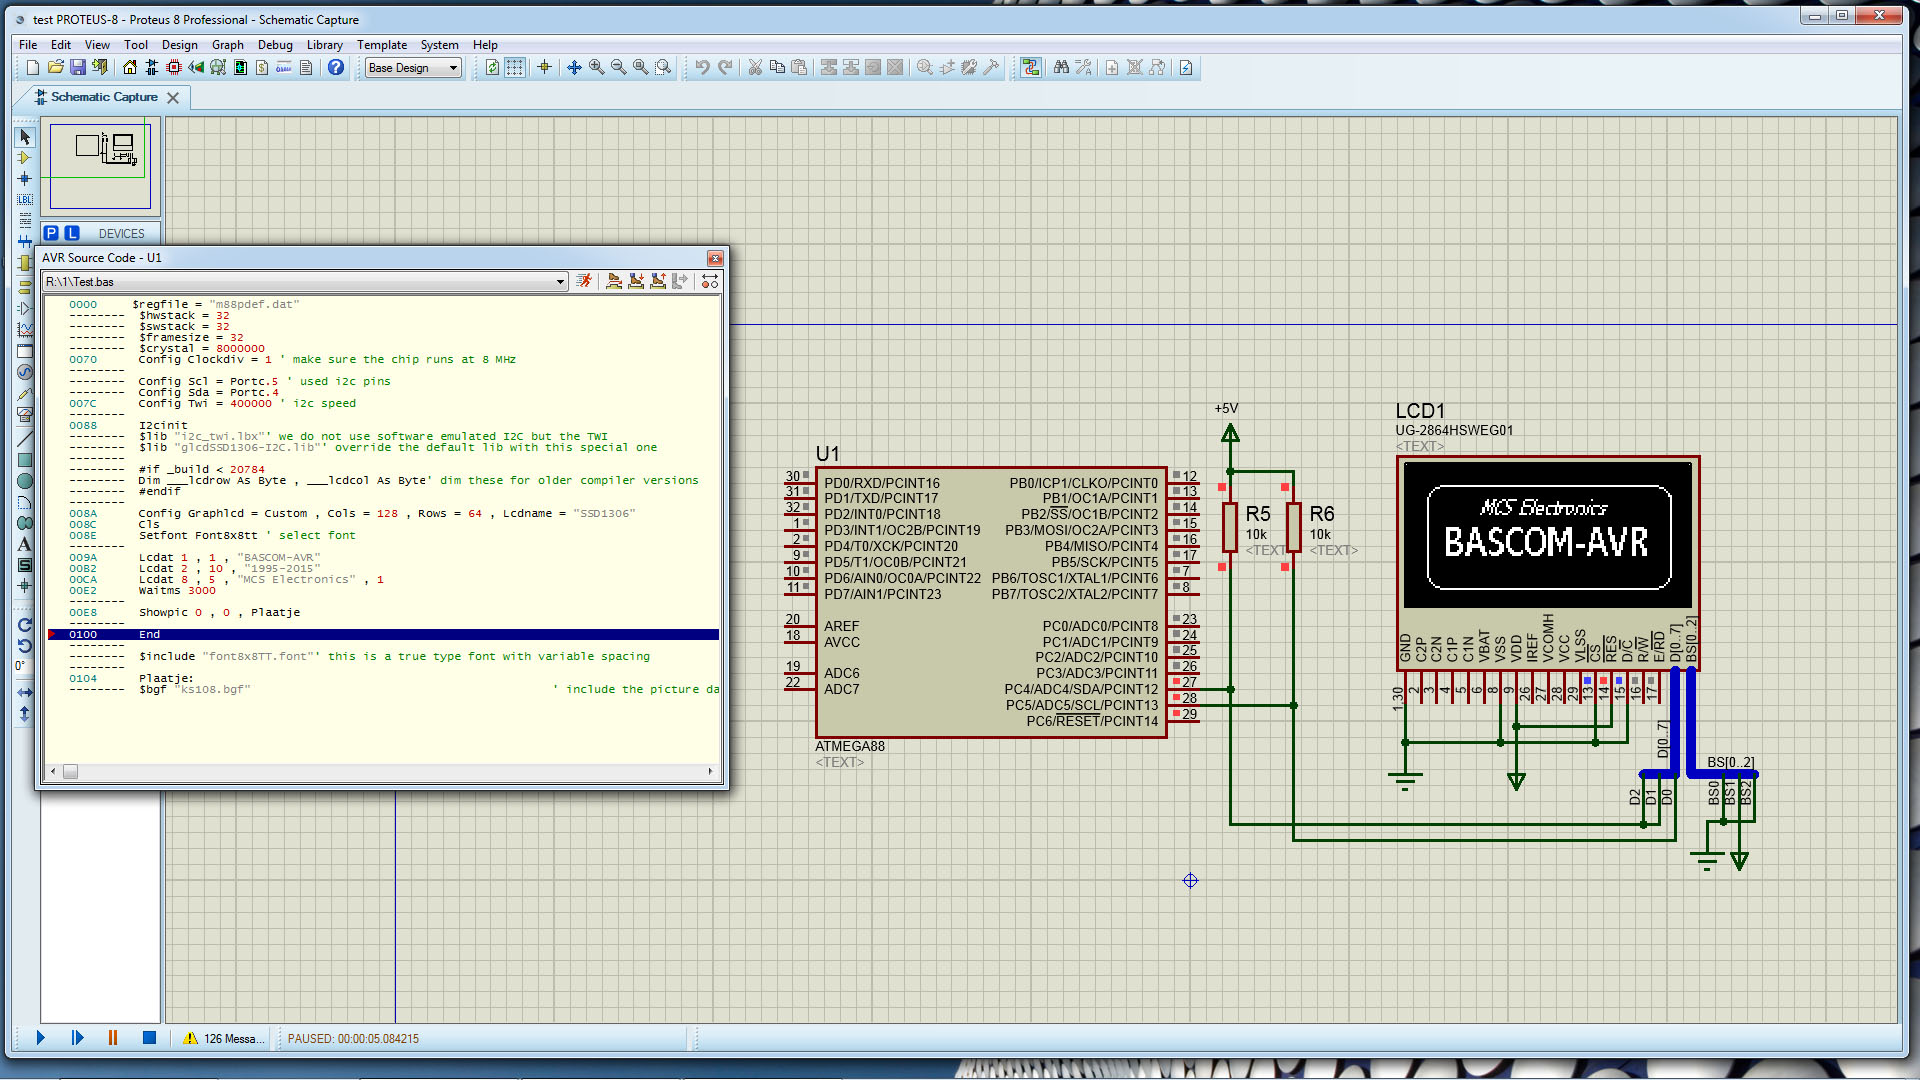This screenshot has width=1920, height=1080.
Task: Close the Schematic Capture tab
Action: (x=173, y=98)
